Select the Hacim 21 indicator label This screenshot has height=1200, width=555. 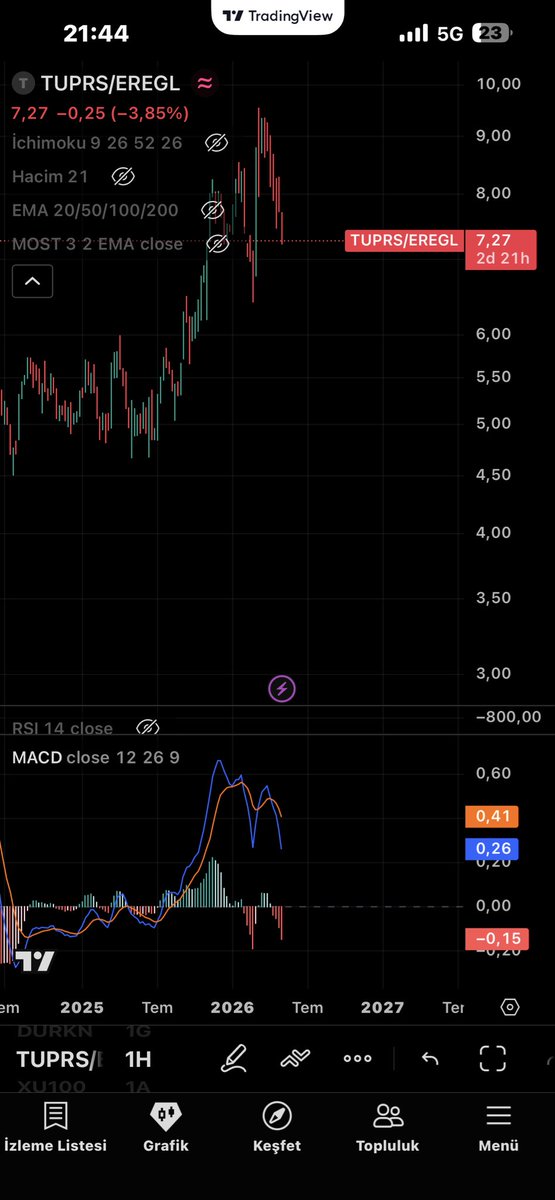(50, 177)
